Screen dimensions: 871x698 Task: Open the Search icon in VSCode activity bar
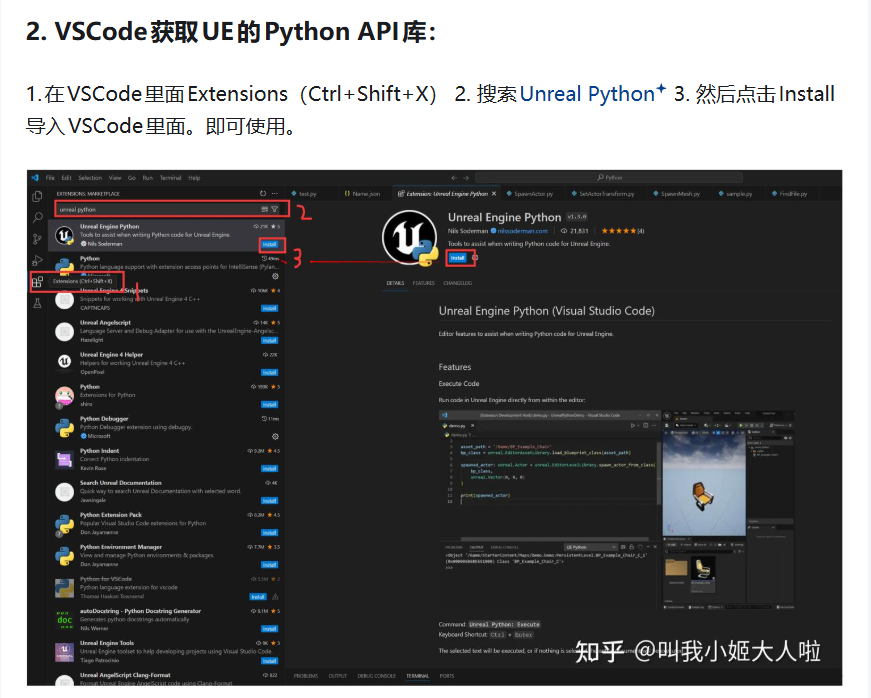pos(37,217)
